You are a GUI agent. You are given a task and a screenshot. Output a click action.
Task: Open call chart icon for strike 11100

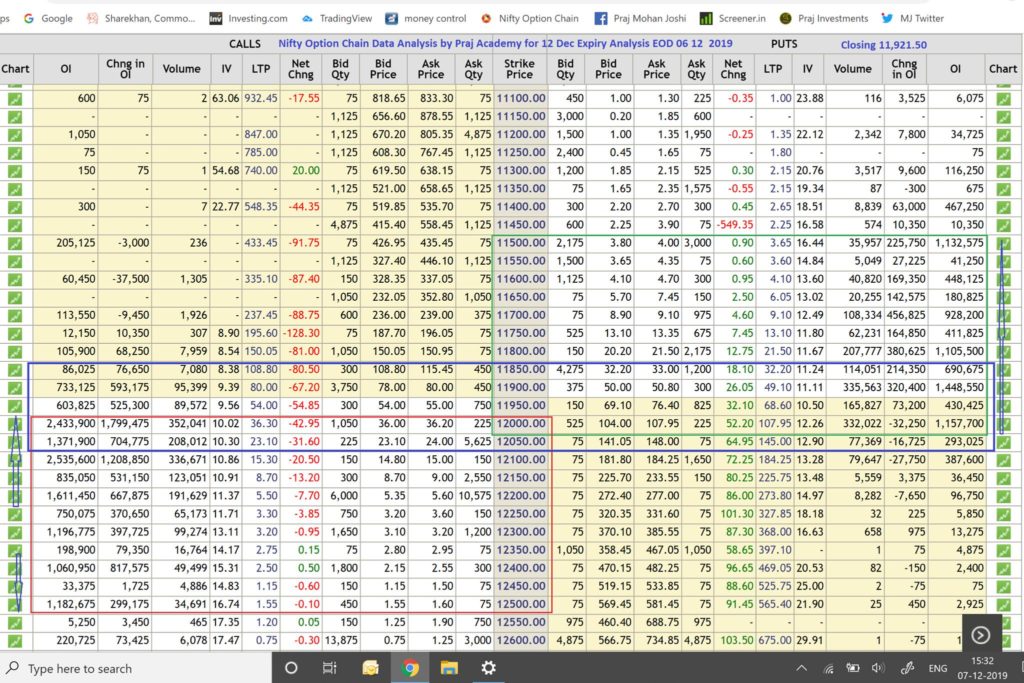(15, 99)
